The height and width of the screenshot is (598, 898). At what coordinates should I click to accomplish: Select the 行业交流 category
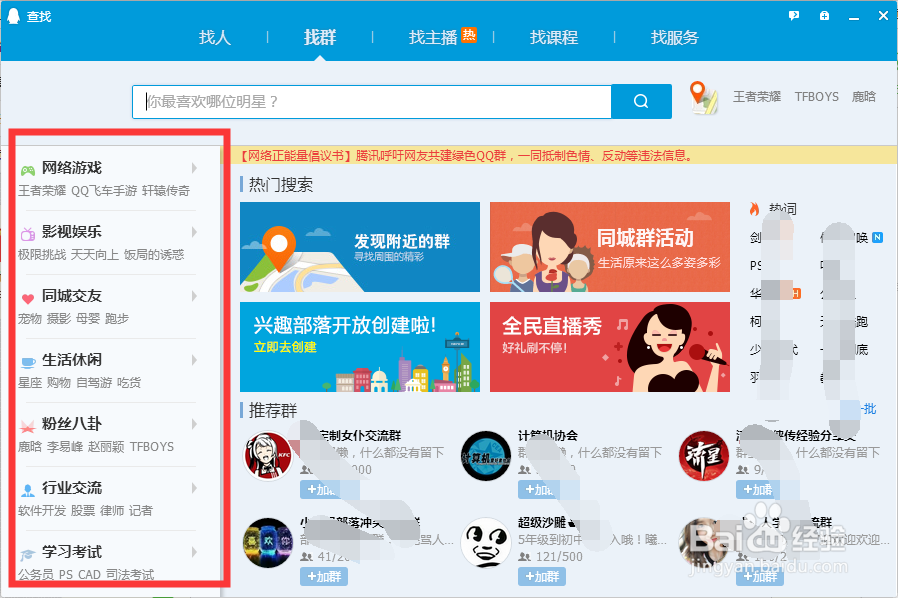(72, 488)
